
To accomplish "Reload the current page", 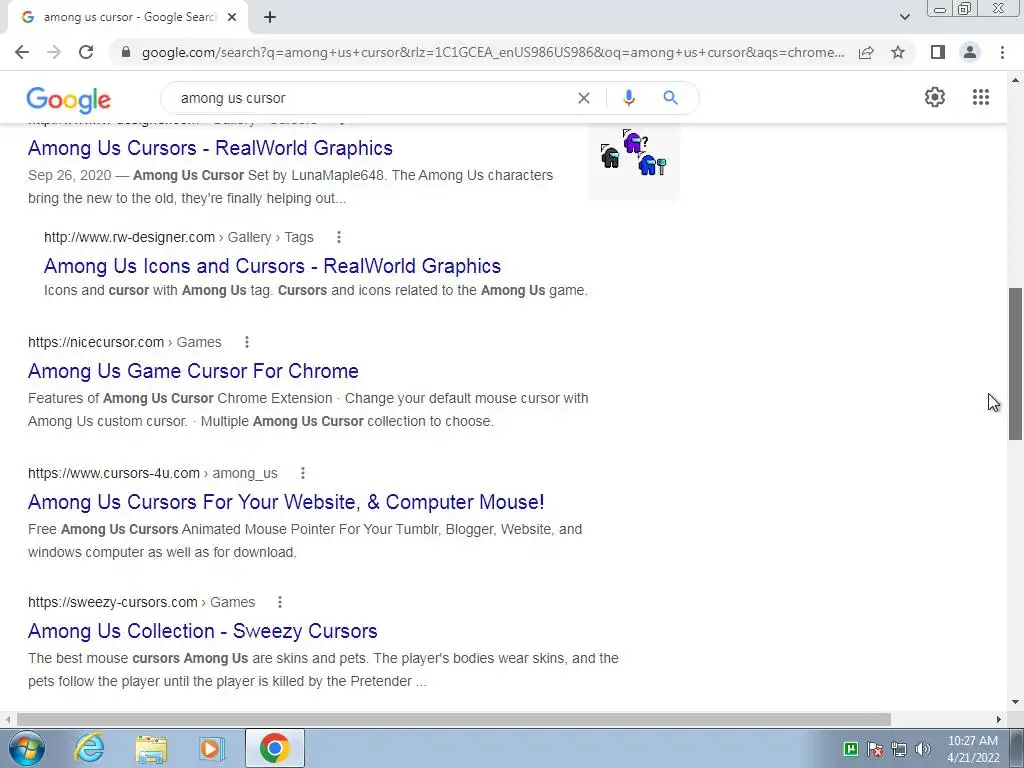I will pos(86,52).
